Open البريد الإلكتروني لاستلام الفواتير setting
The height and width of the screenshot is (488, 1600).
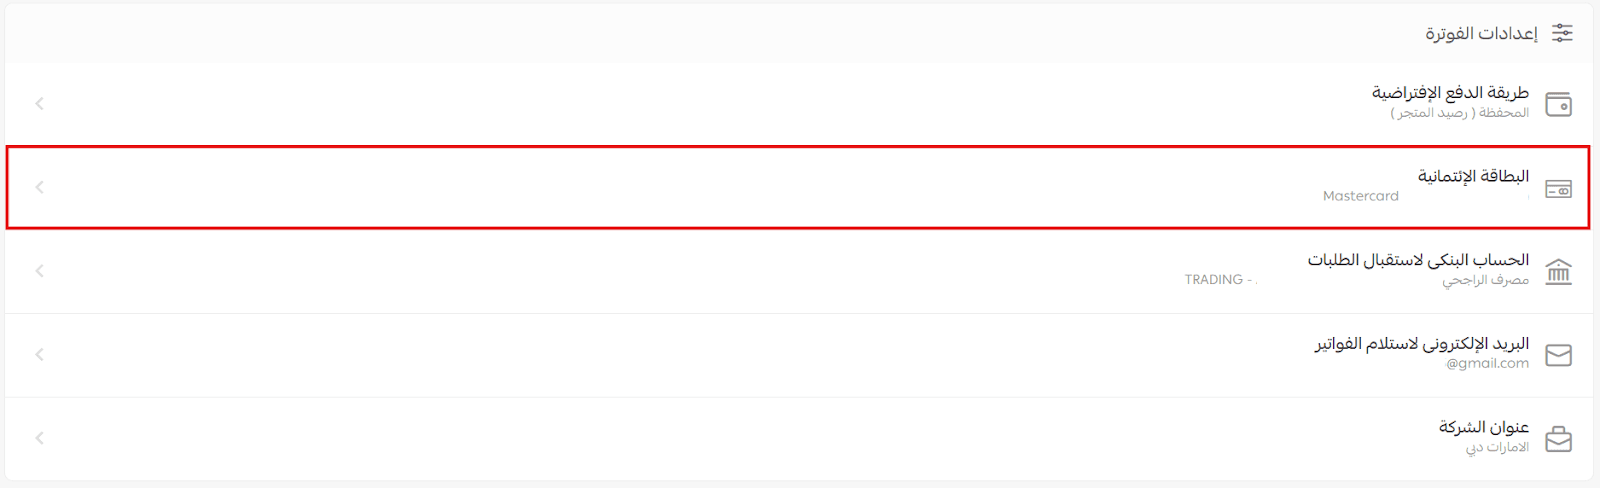tap(1421, 344)
